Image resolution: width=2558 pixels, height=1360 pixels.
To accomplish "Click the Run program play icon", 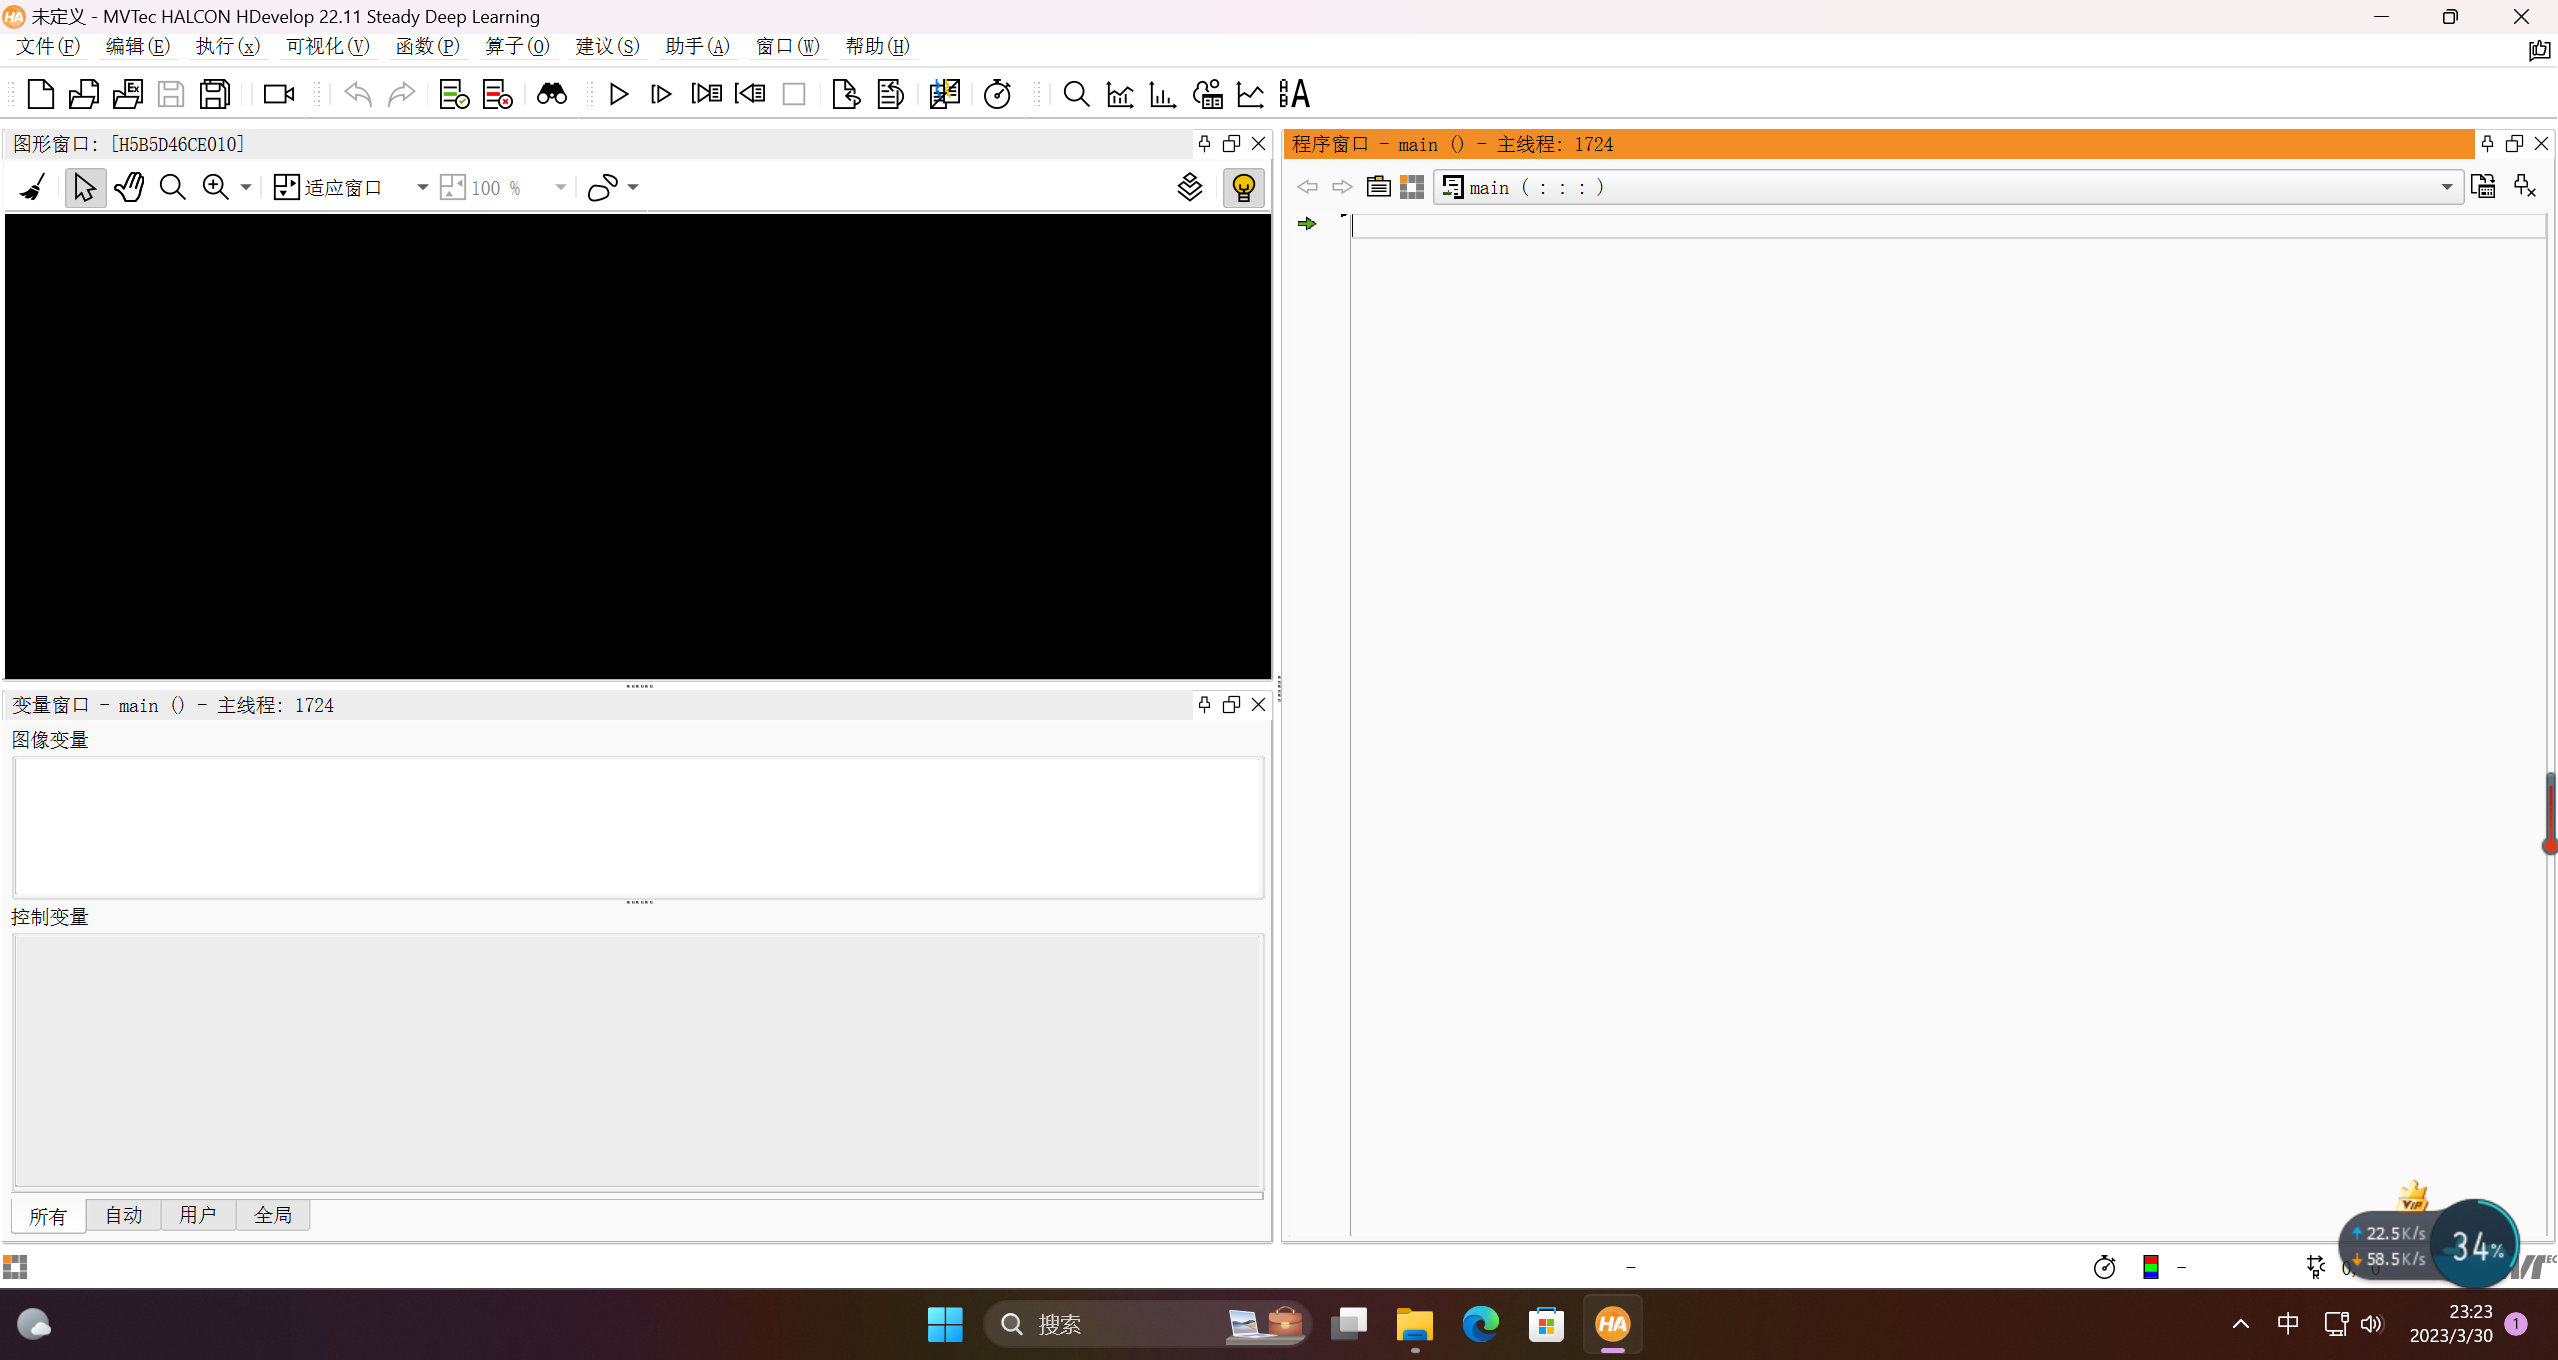I will tap(618, 94).
